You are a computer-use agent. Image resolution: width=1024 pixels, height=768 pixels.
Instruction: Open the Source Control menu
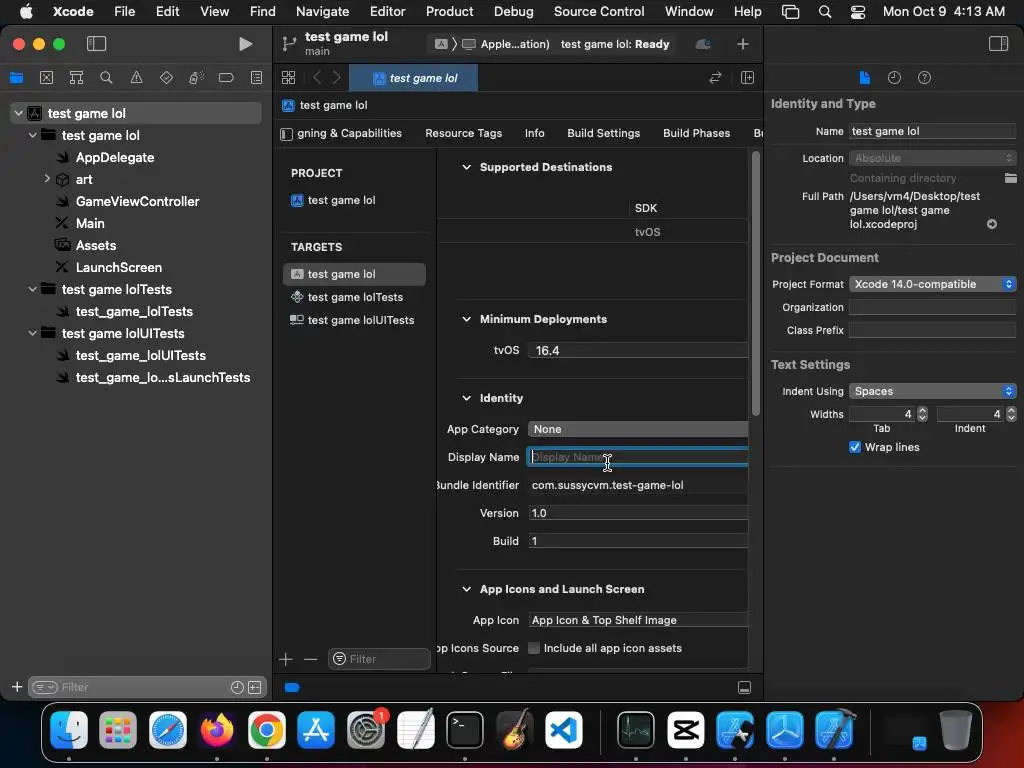click(x=599, y=11)
